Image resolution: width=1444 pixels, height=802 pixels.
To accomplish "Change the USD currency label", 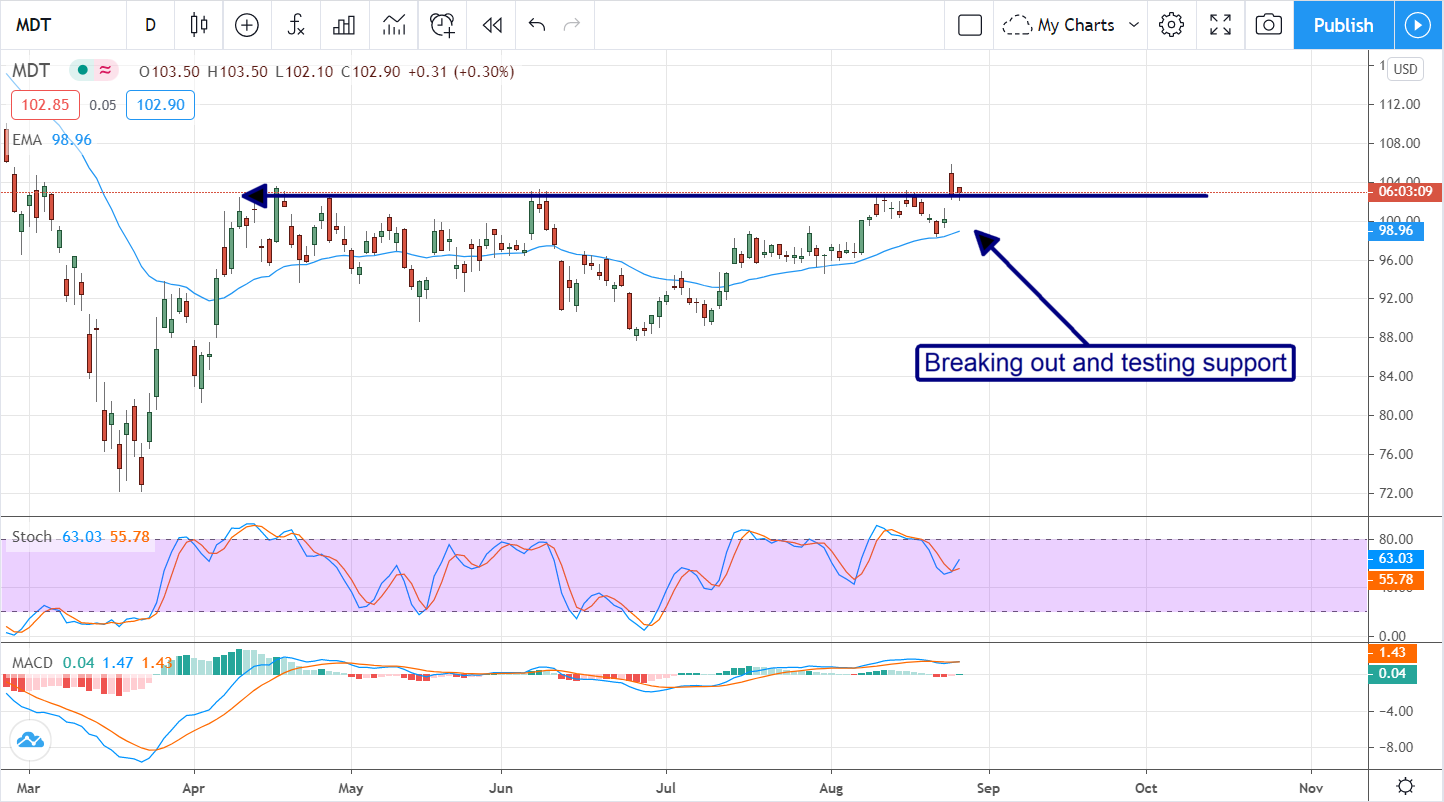I will coord(1406,69).
